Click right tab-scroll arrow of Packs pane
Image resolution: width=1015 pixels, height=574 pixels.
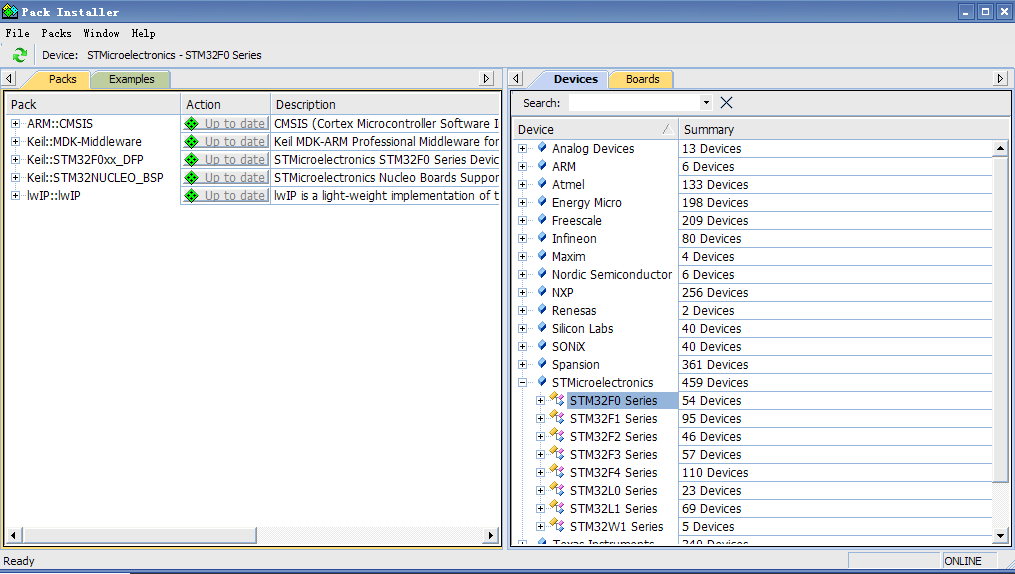(x=486, y=78)
